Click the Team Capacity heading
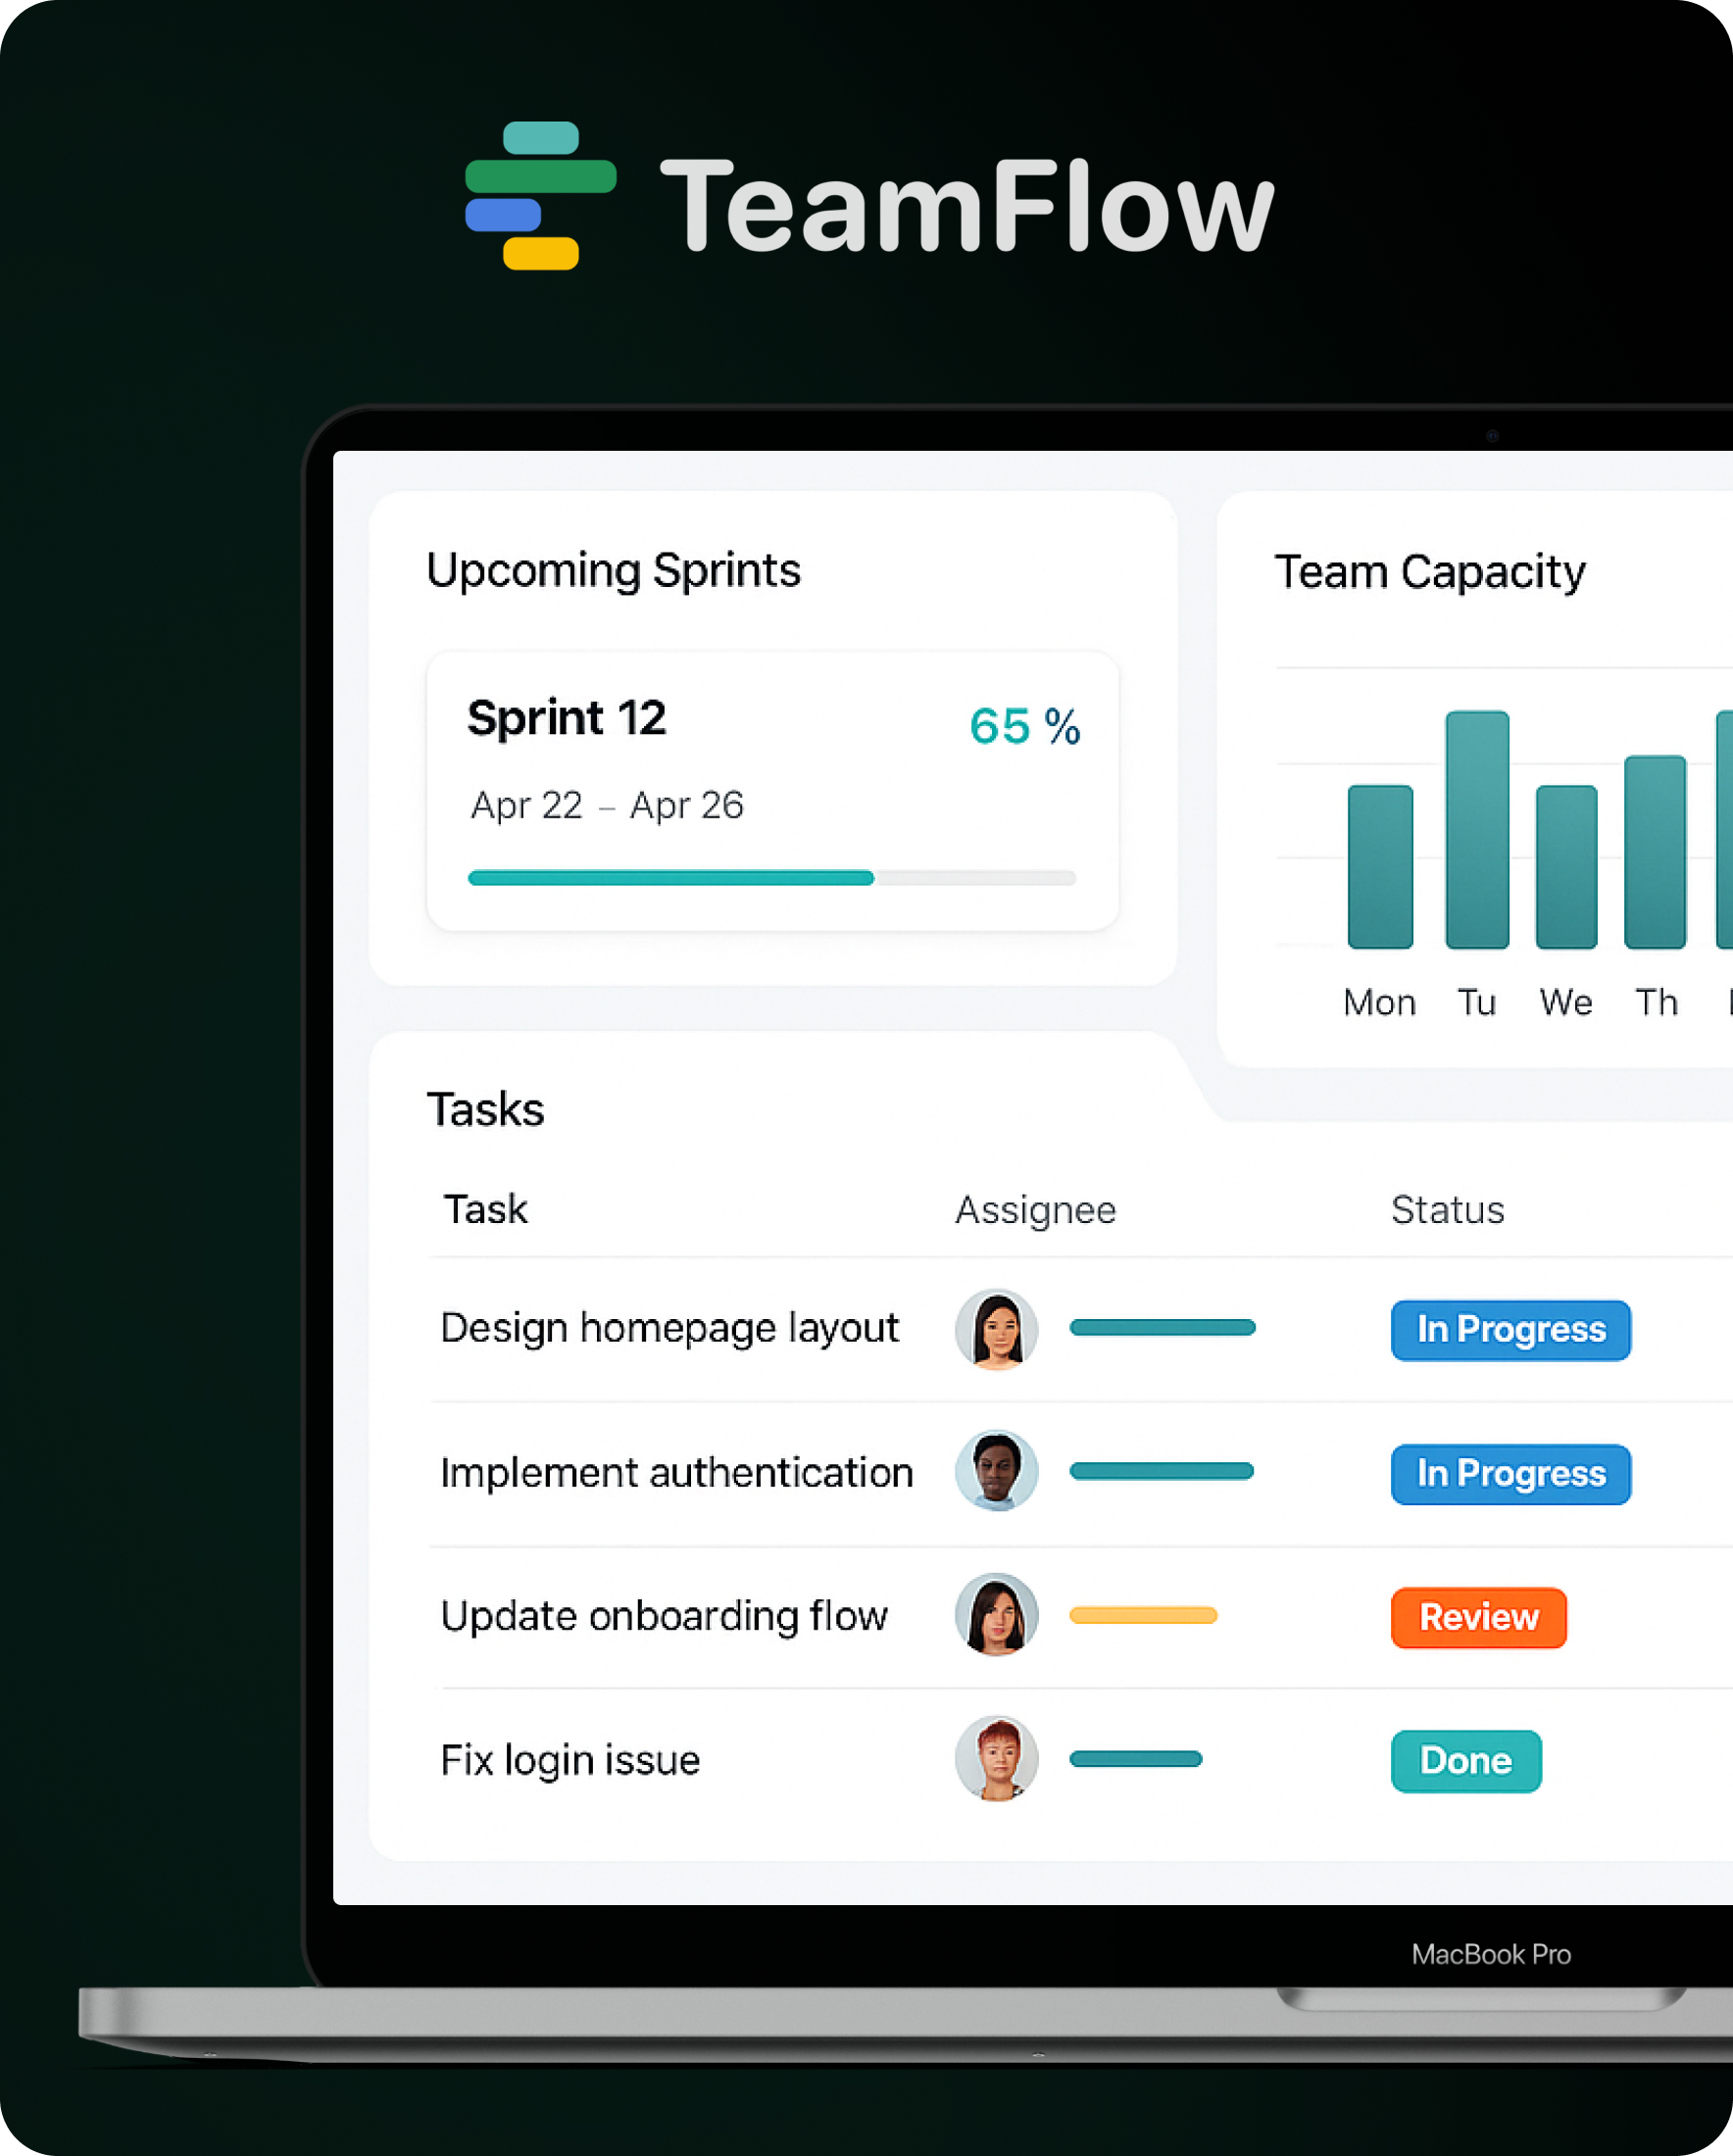 point(1429,572)
